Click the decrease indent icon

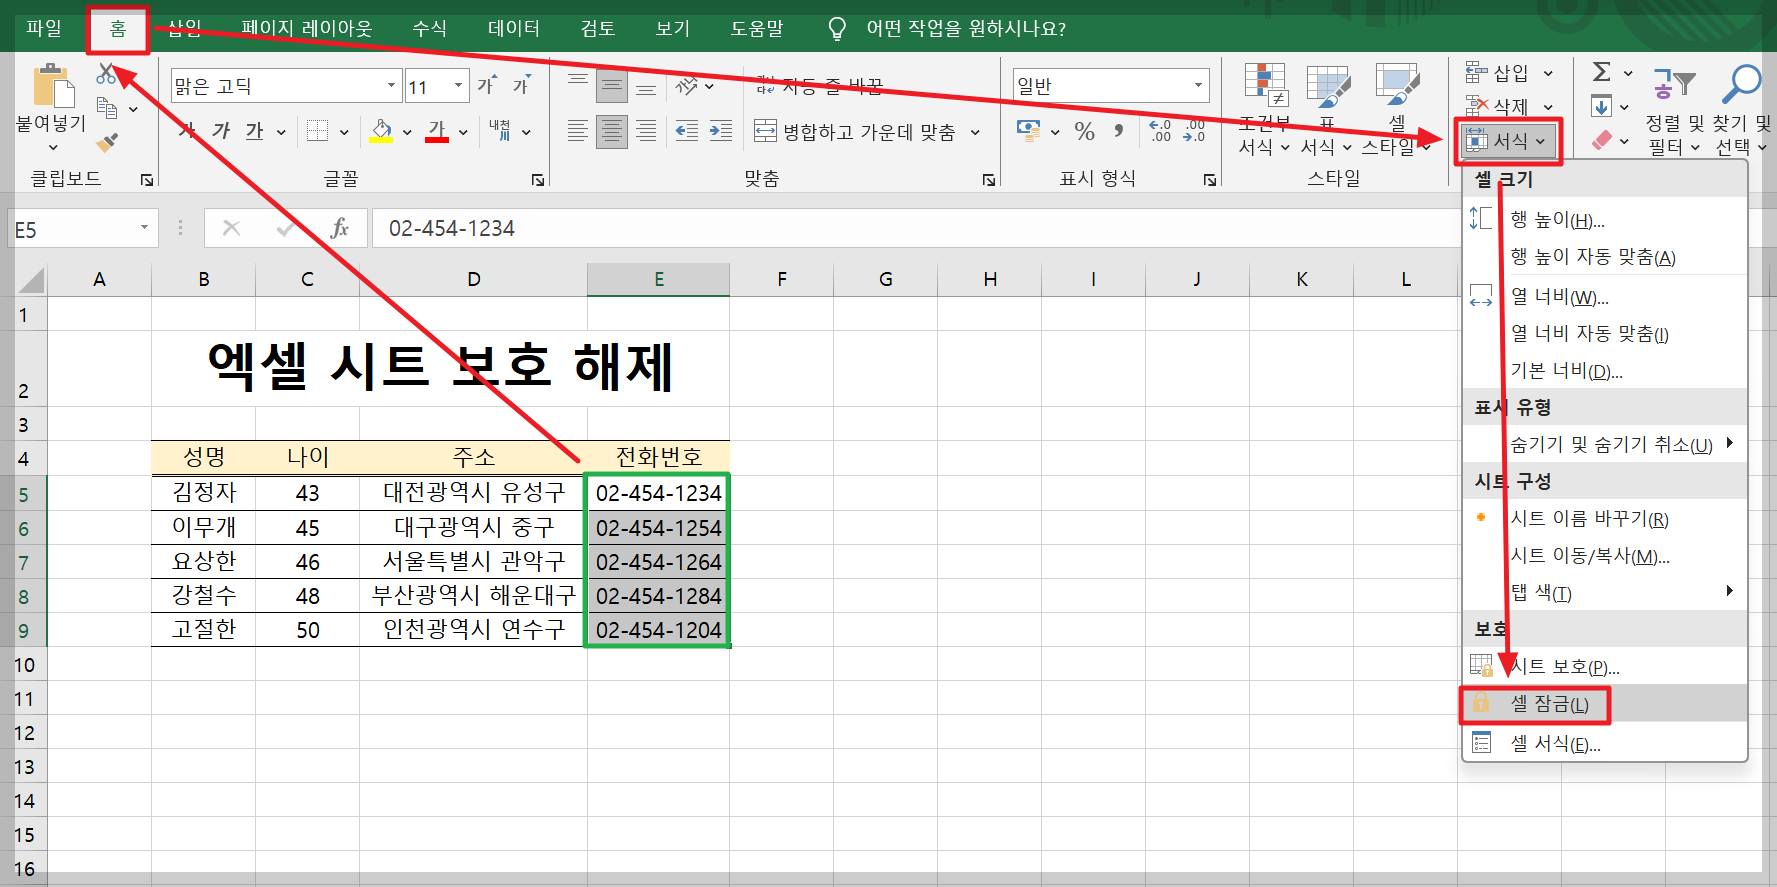click(x=687, y=131)
